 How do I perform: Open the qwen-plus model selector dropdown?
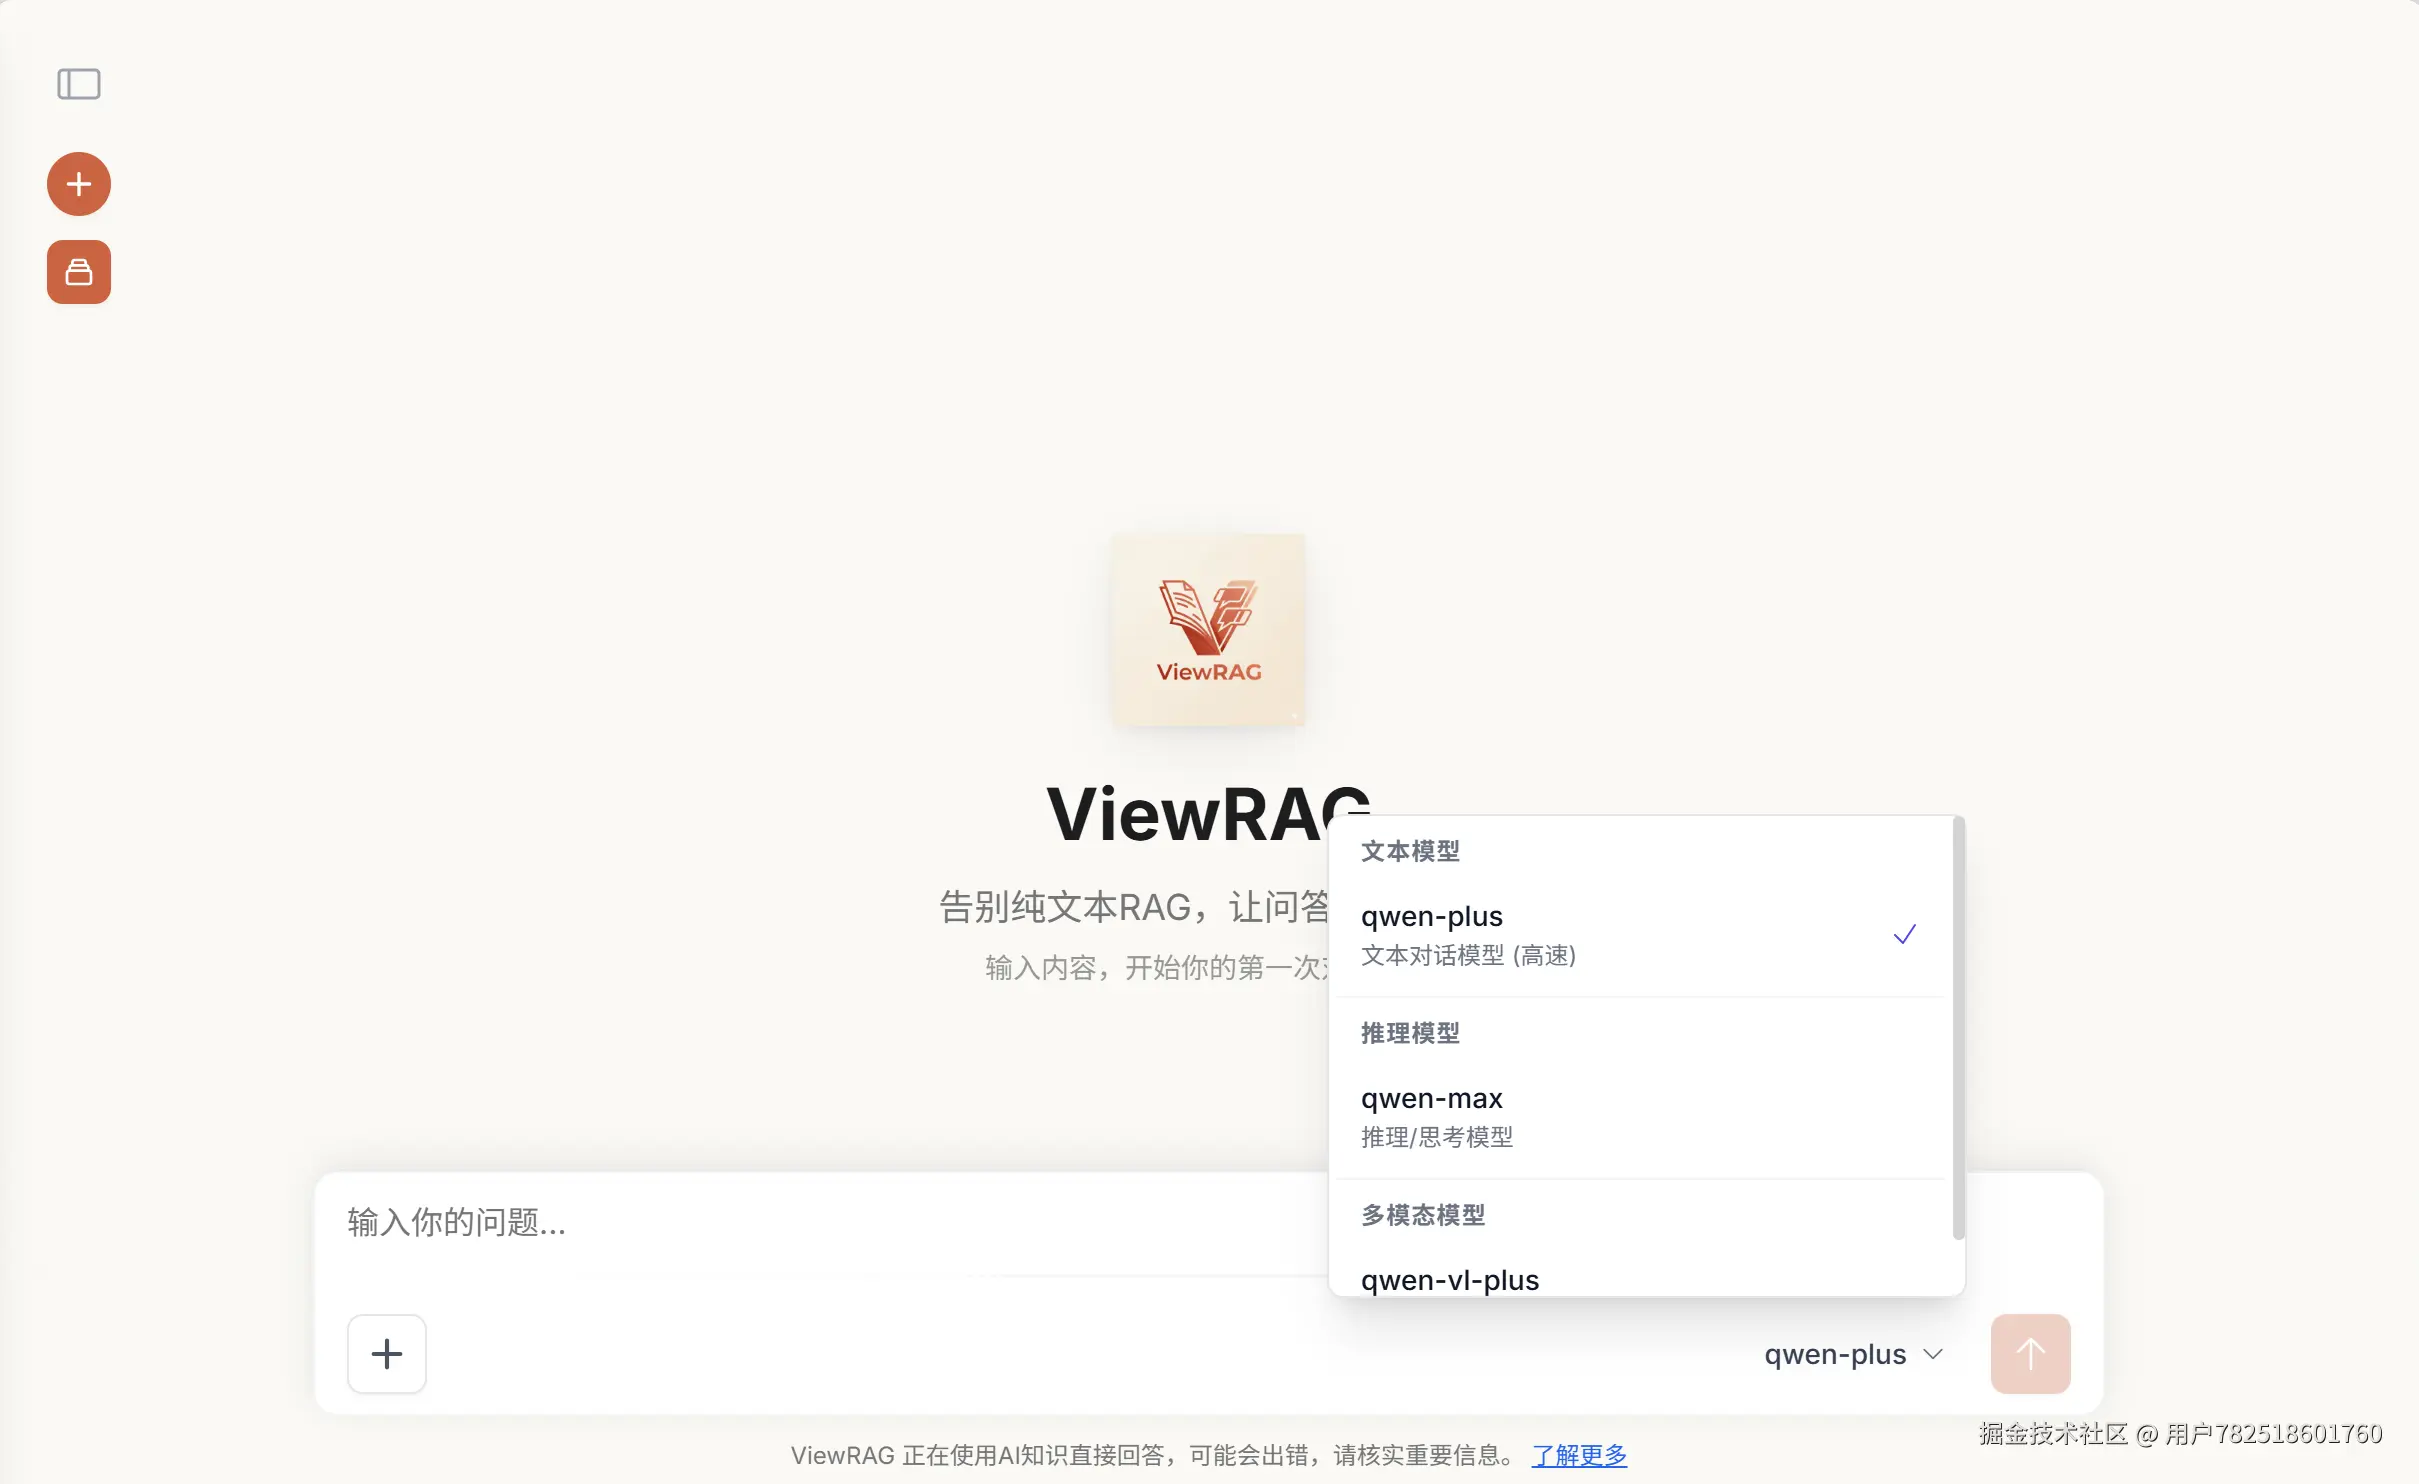[1853, 1354]
